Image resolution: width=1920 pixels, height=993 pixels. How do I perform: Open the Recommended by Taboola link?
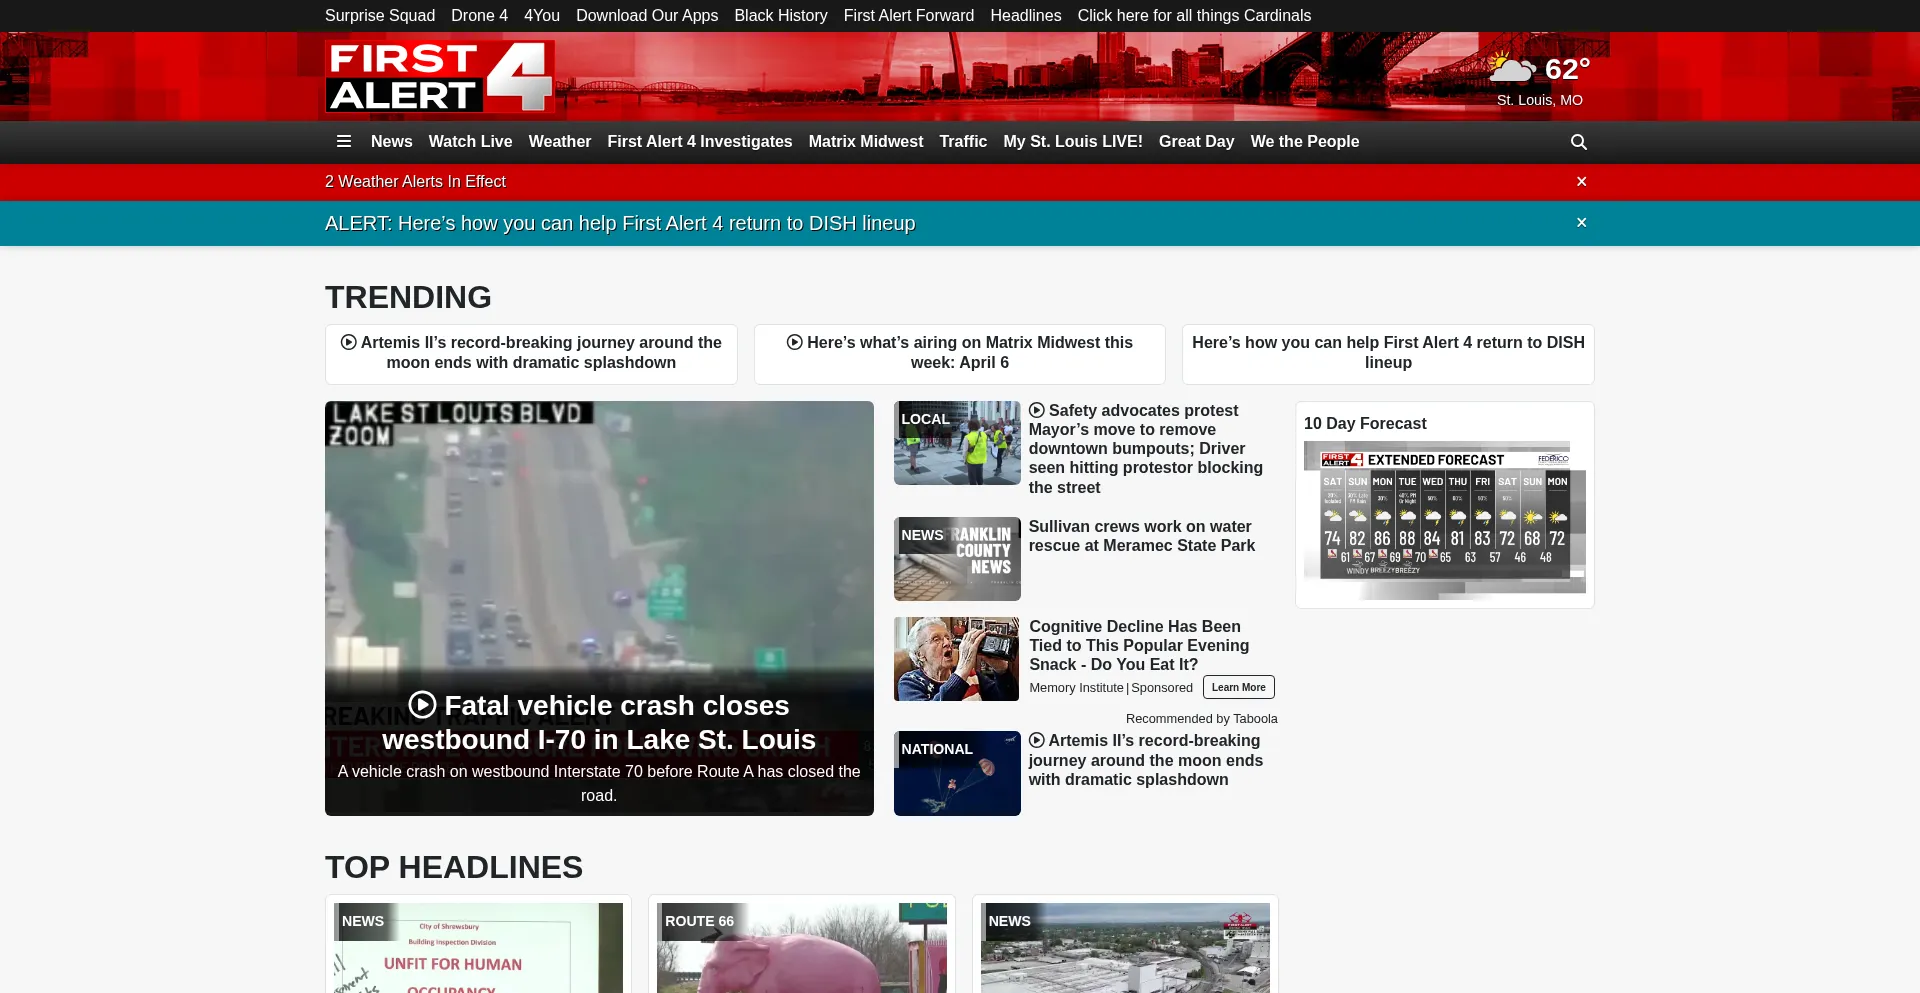coord(1202,719)
